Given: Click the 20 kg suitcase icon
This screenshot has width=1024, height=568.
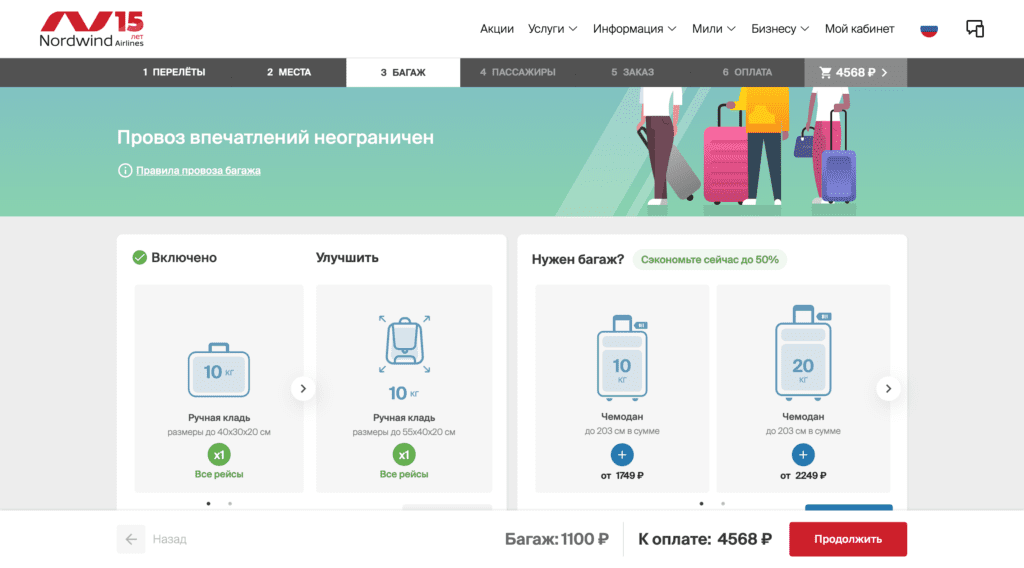Looking at the screenshot, I should (803, 353).
